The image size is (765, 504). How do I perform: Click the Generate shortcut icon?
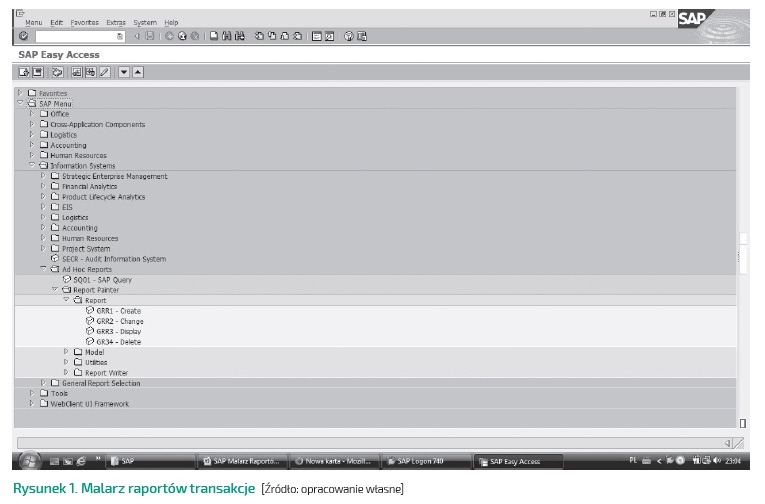(329, 36)
